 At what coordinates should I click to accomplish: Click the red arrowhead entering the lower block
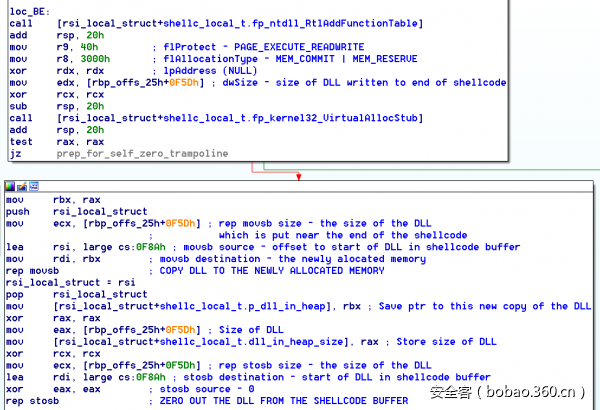pos(298,176)
